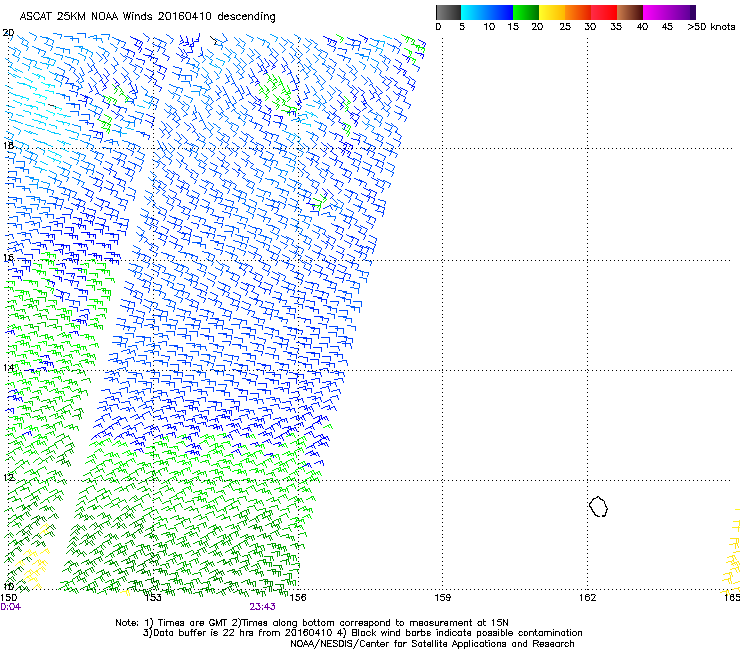This screenshot has width=740, height=650.
Task: Click the small black island outline near 162
Action: (x=598, y=506)
